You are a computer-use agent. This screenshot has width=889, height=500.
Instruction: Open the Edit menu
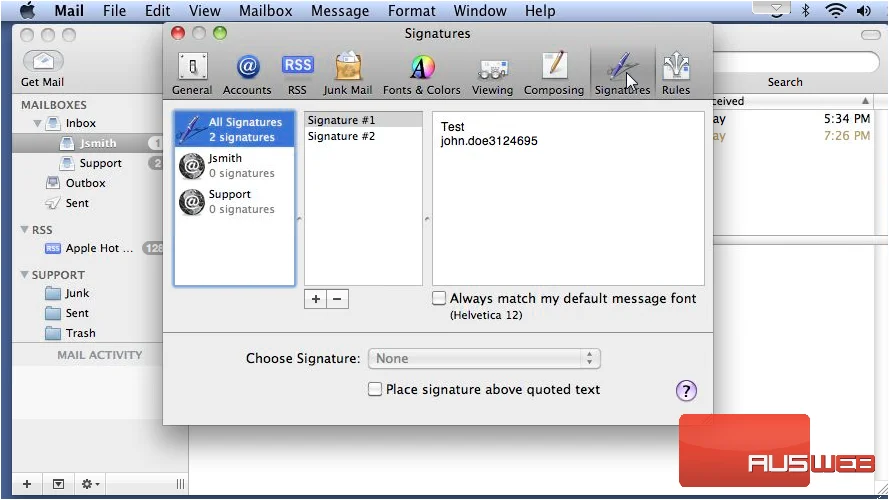tap(158, 11)
